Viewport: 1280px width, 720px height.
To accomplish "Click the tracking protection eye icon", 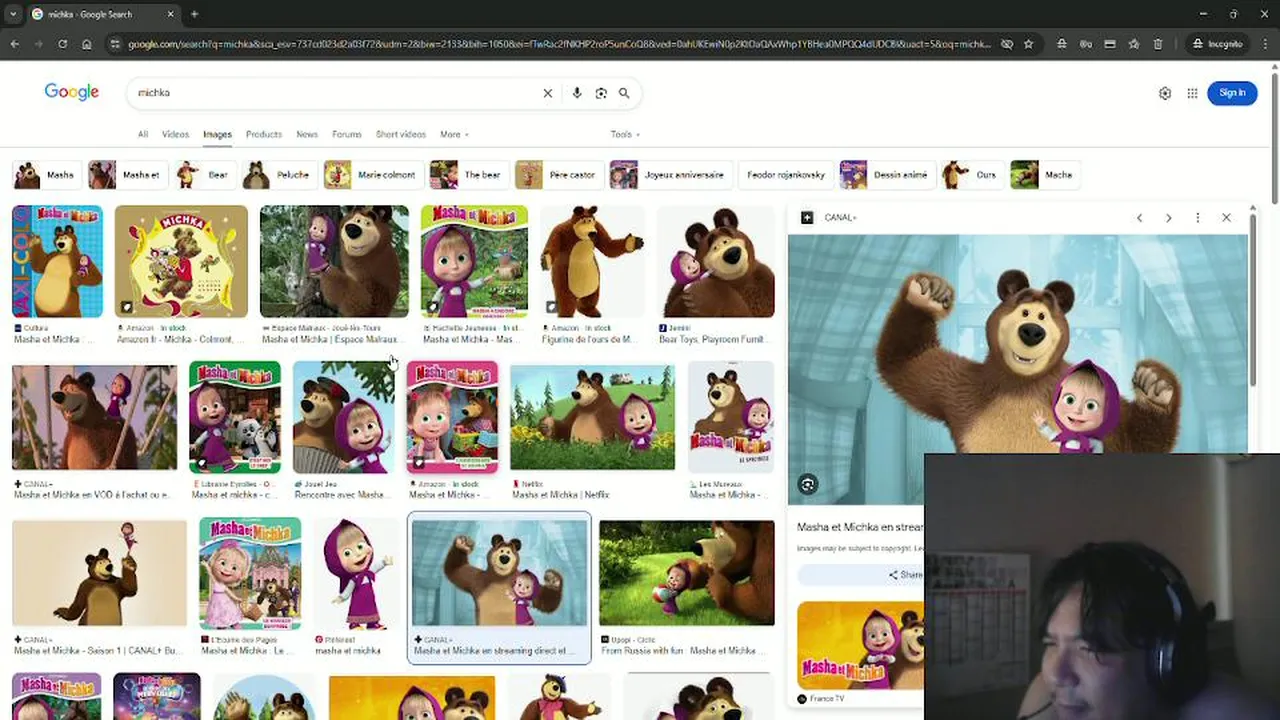I will (1007, 44).
